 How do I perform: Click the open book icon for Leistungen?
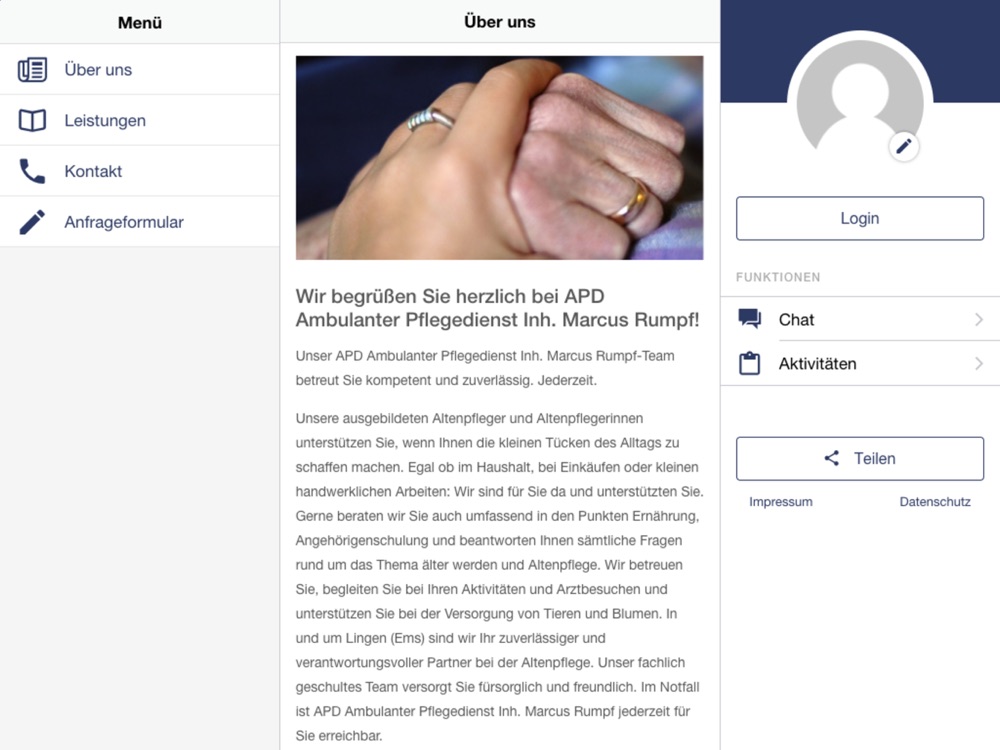pyautogui.click(x=32, y=120)
